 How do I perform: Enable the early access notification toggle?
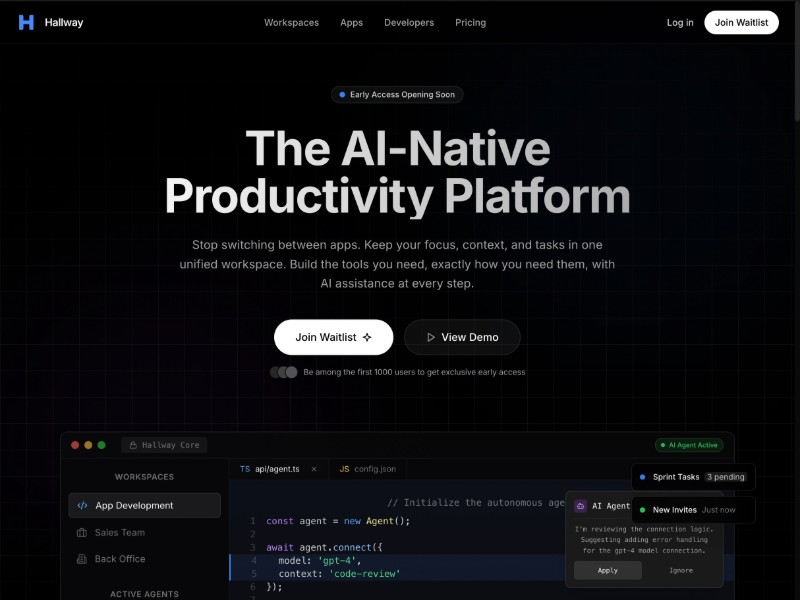(x=283, y=371)
